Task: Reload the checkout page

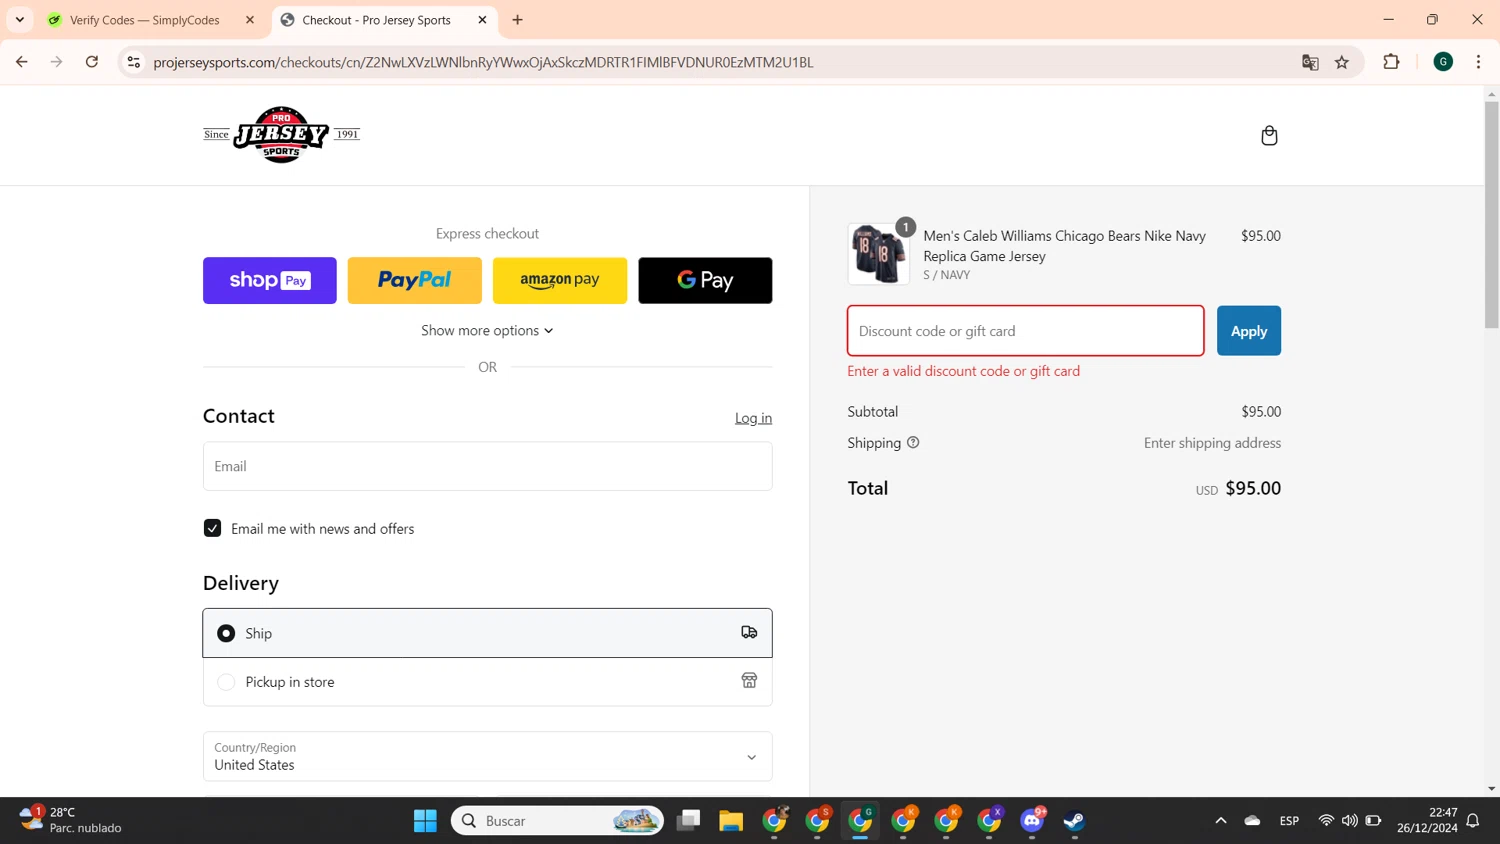Action: [x=92, y=62]
